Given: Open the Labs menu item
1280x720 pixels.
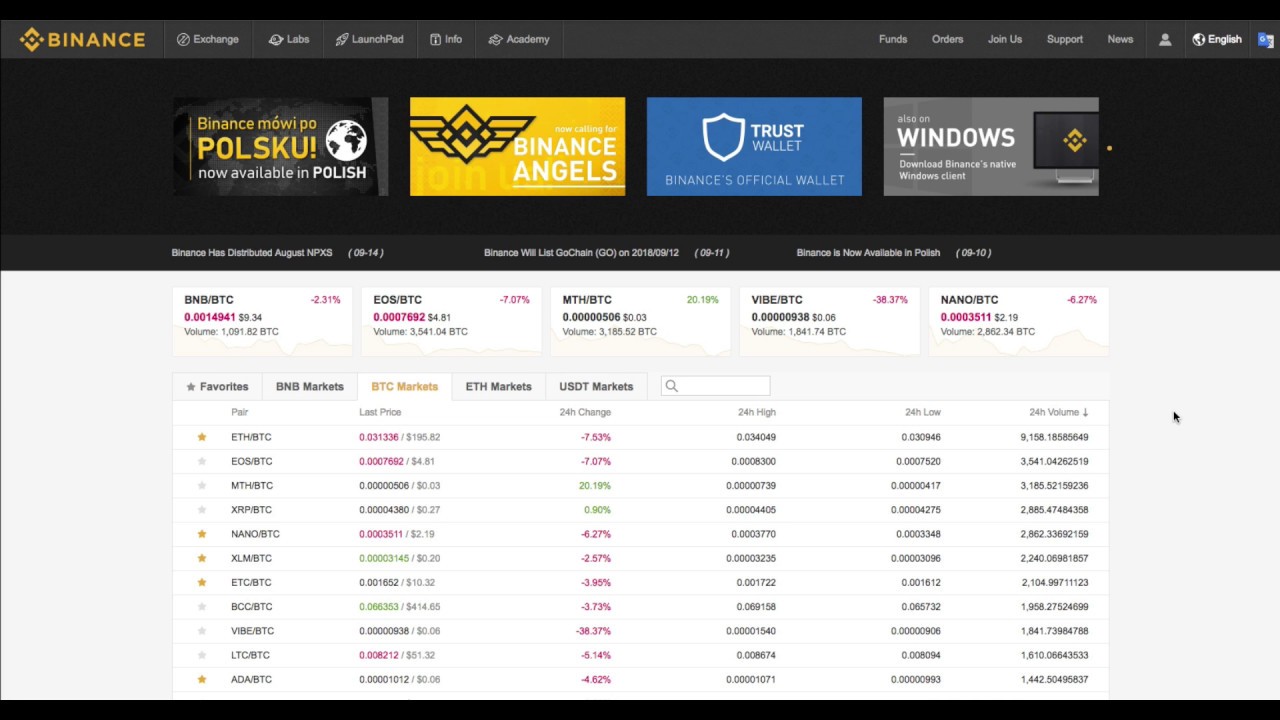Looking at the screenshot, I should coord(289,40).
